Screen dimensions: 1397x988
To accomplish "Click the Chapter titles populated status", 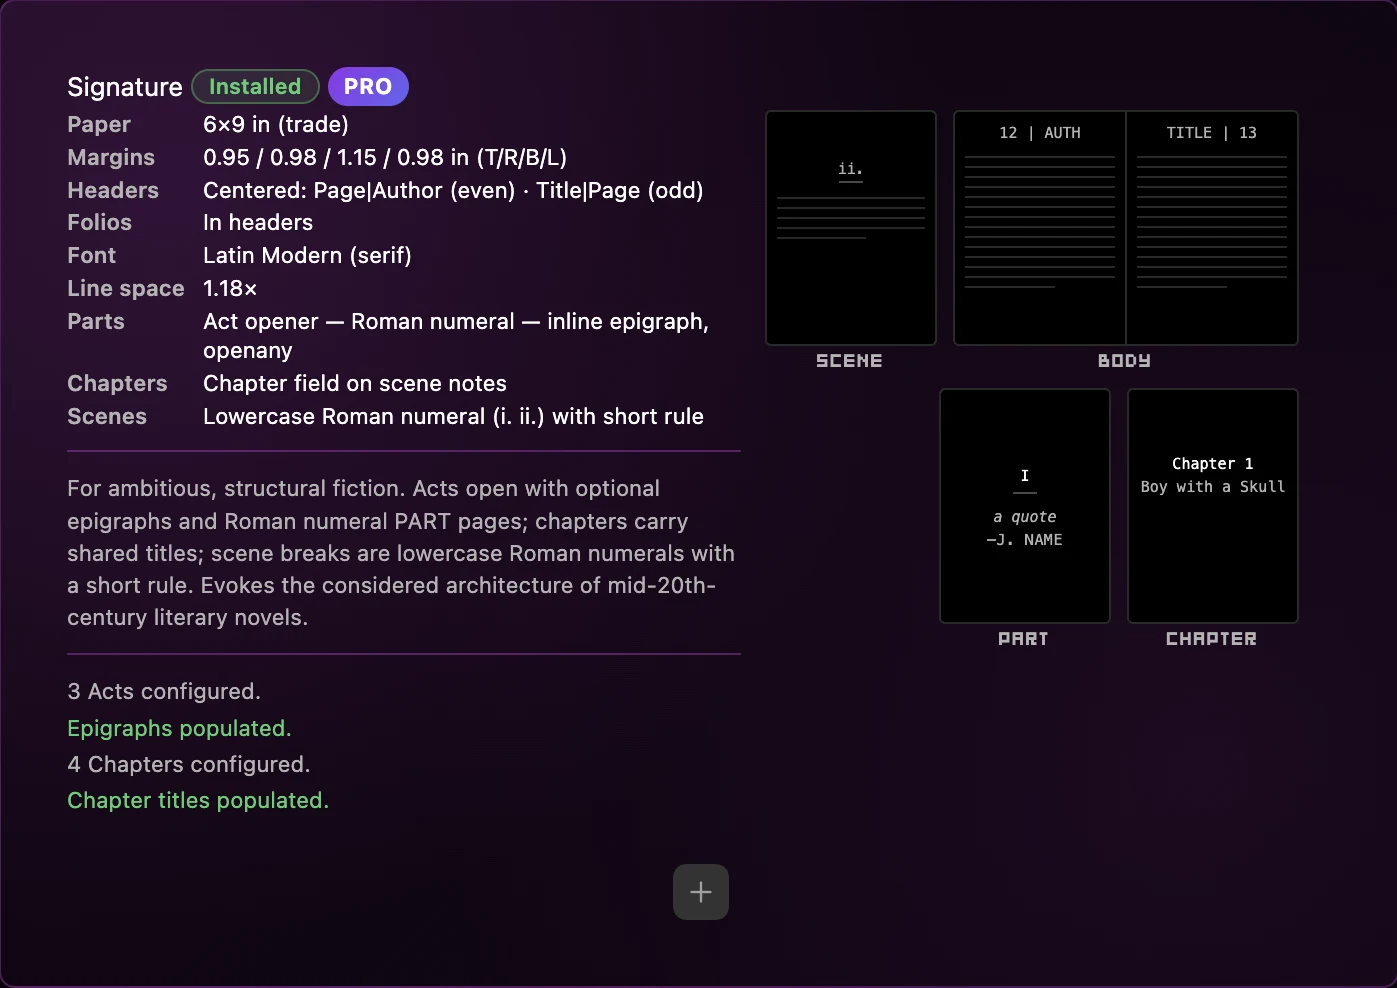I will [x=198, y=801].
